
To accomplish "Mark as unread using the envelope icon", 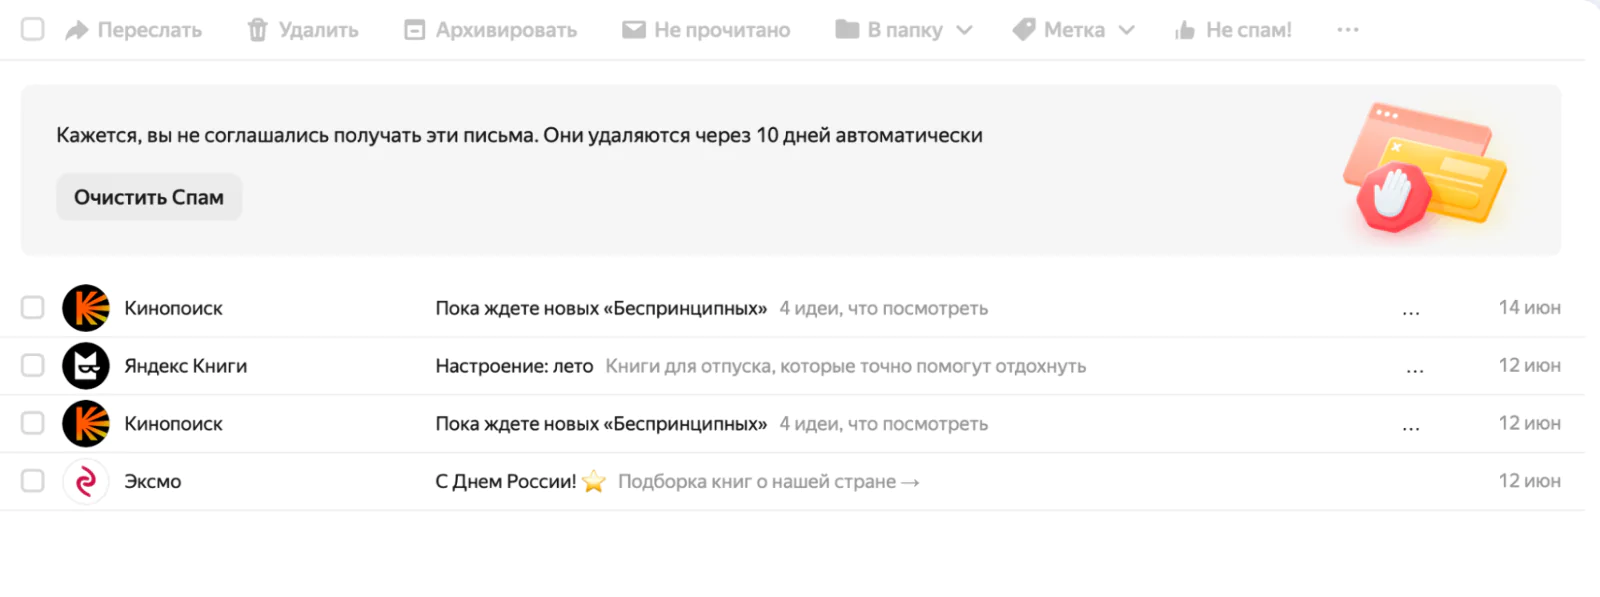I will [633, 30].
